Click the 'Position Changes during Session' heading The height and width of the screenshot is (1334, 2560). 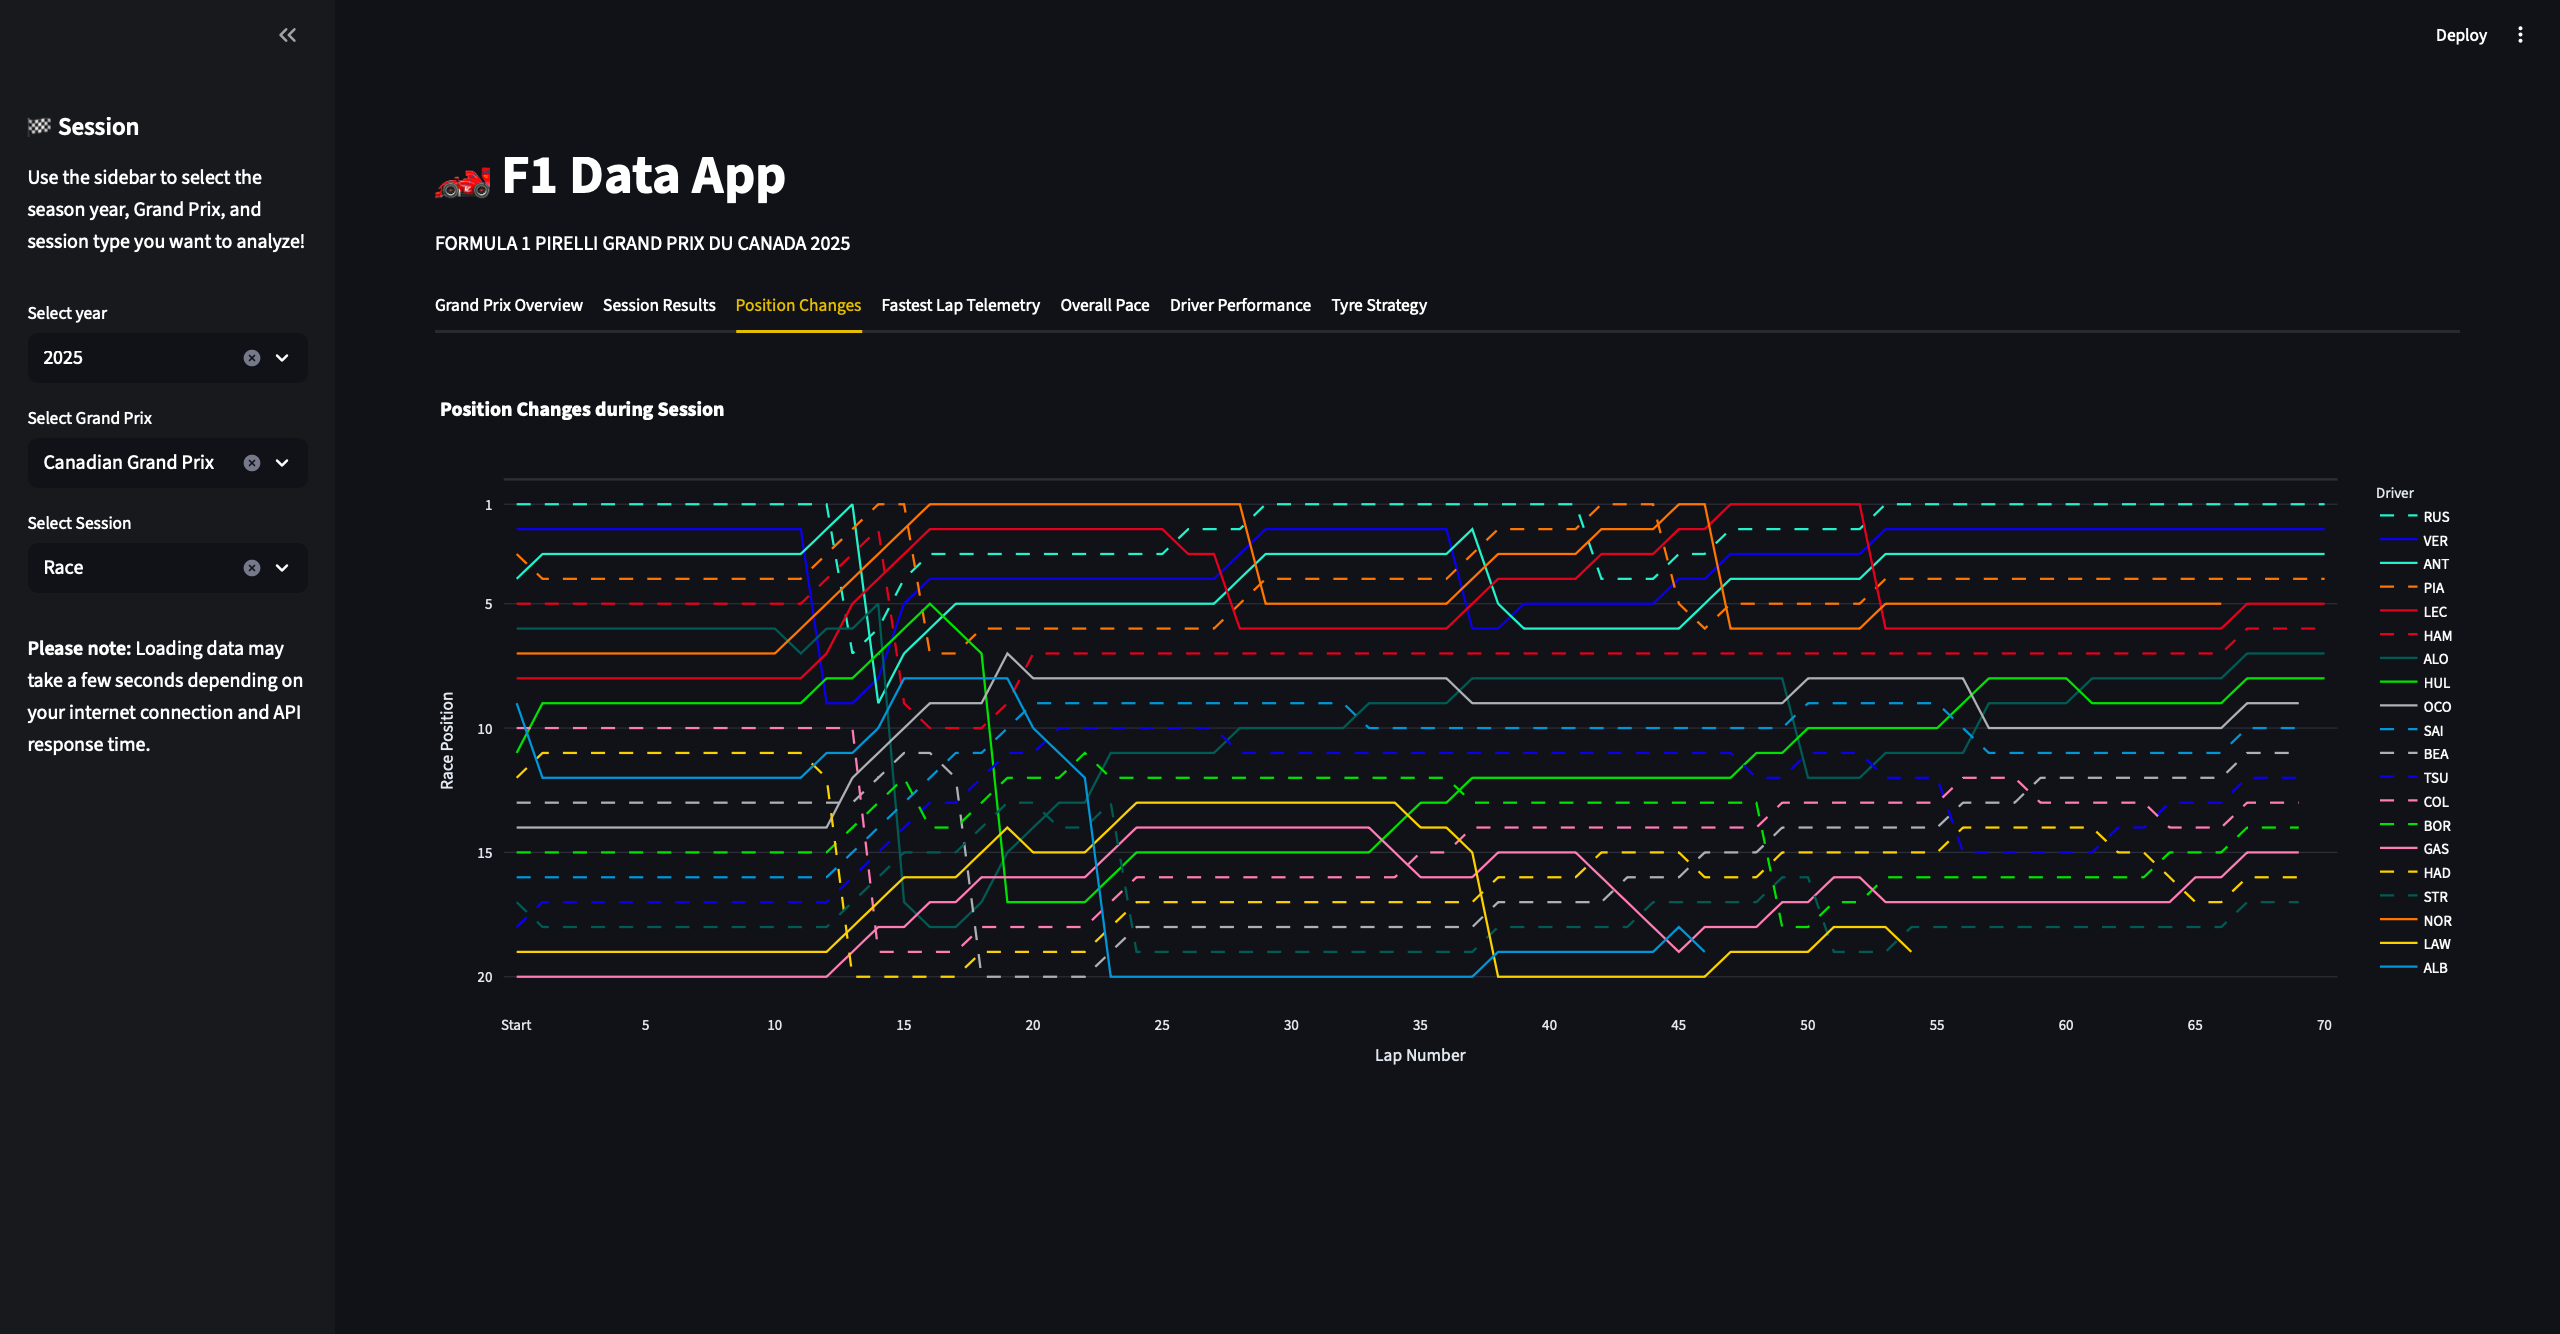coord(582,410)
